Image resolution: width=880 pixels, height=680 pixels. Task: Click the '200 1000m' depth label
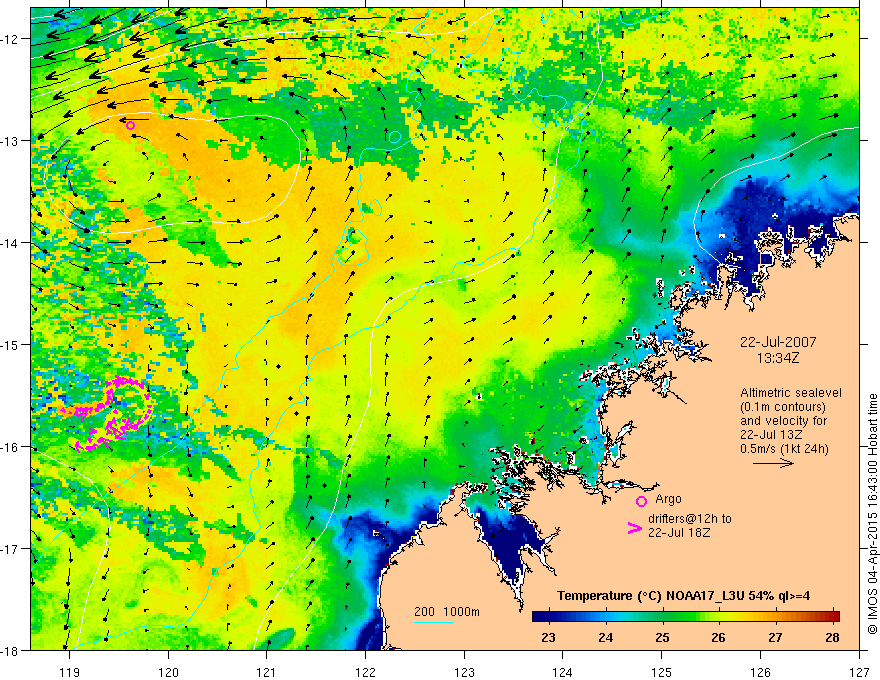(447, 612)
